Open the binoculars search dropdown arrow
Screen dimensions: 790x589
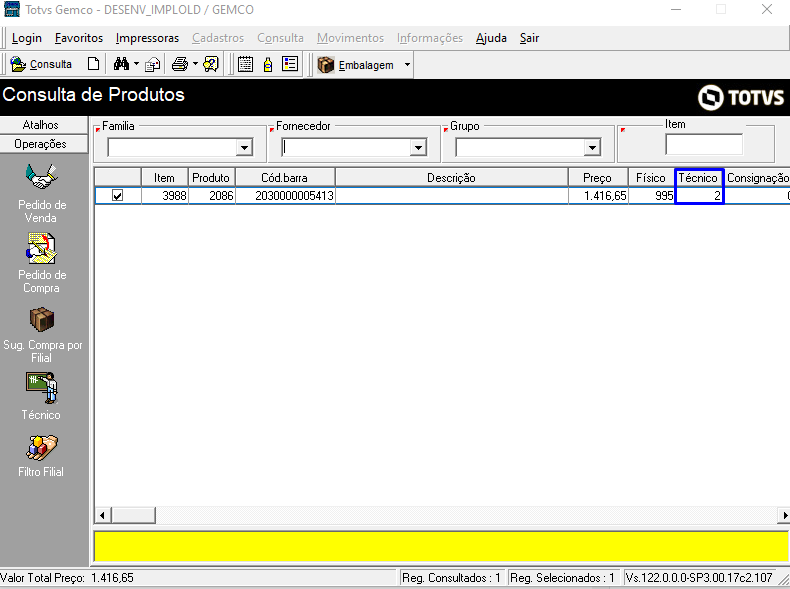tap(136, 64)
